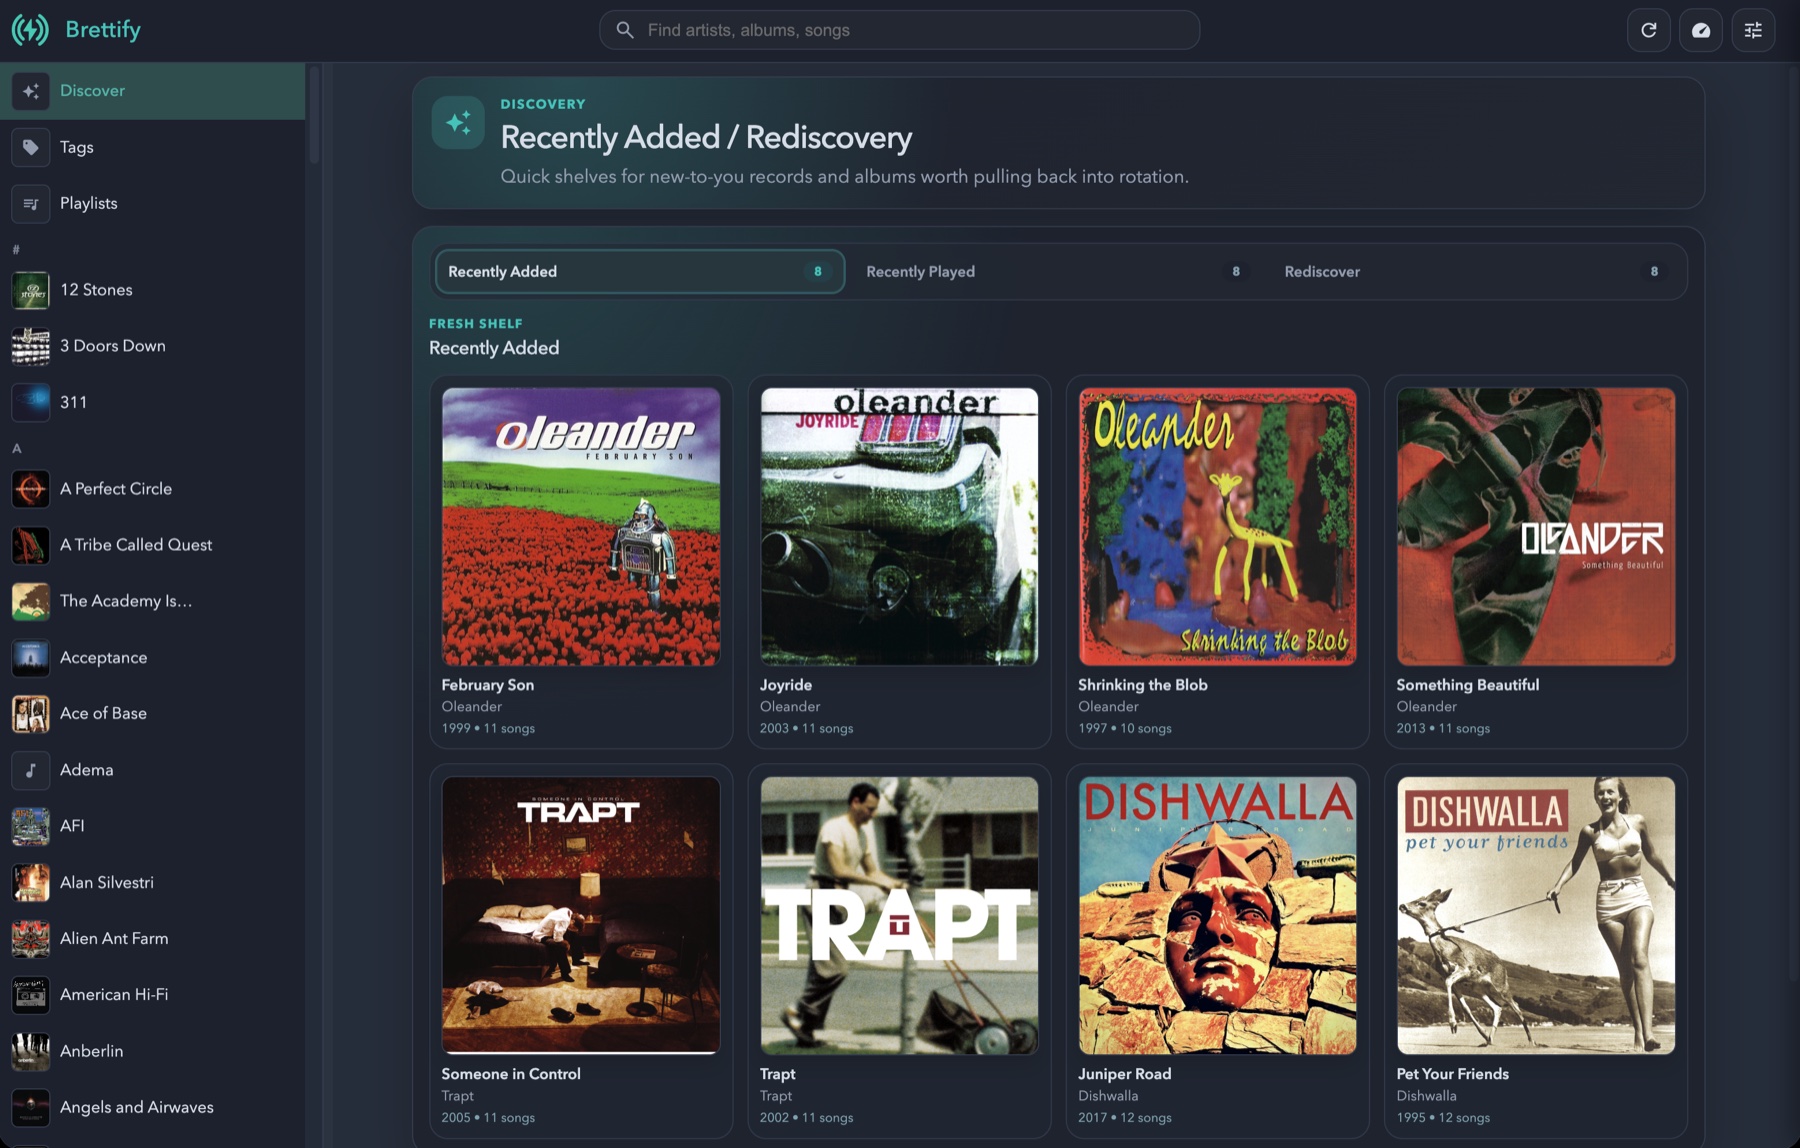
Task: Select 12 Stones artist name
Action: 96,290
